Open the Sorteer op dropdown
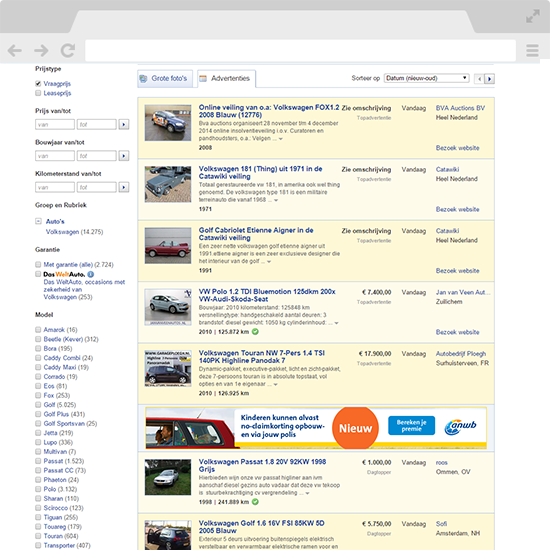 427,78
